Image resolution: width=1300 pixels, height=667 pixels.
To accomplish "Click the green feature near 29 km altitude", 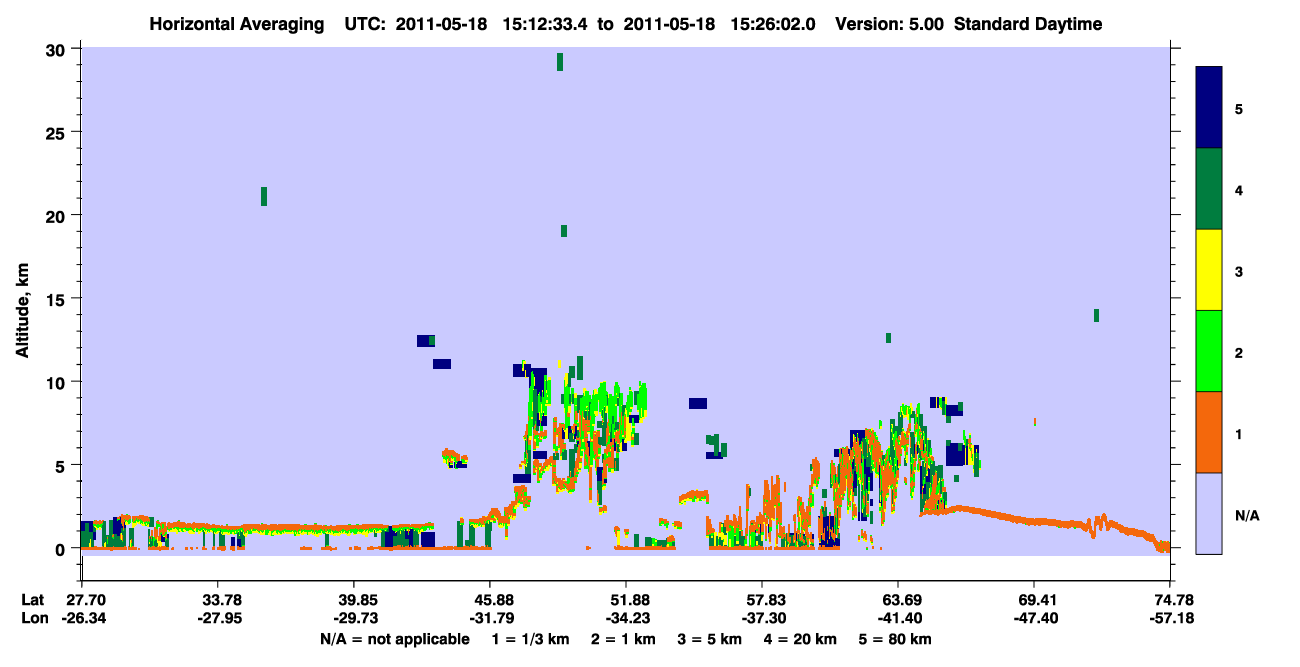I will coord(560,61).
